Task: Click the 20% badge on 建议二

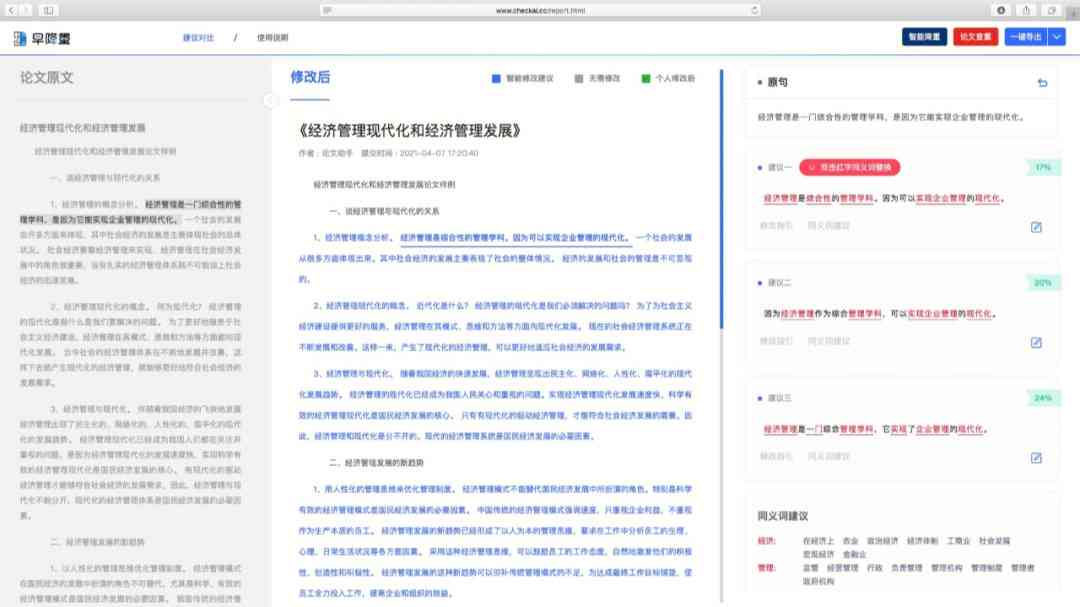Action: click(1043, 282)
